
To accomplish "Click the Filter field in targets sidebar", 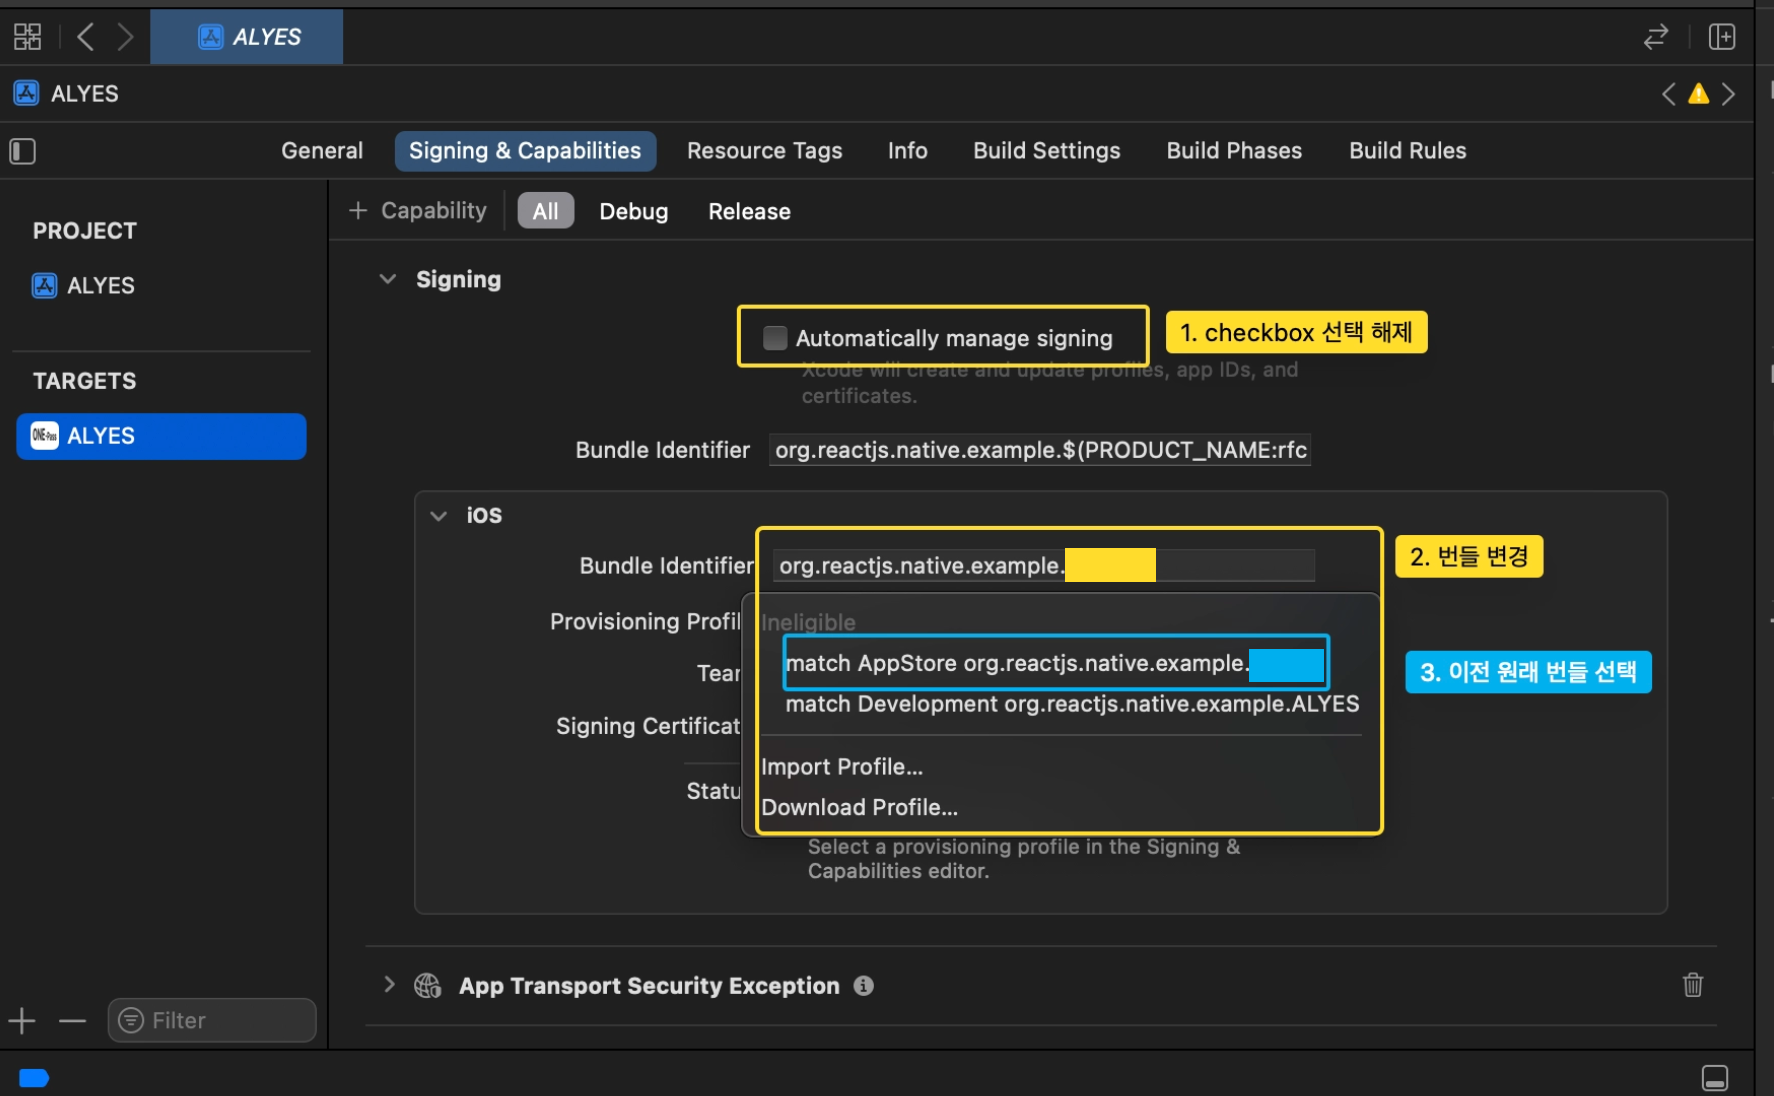I will (212, 1020).
